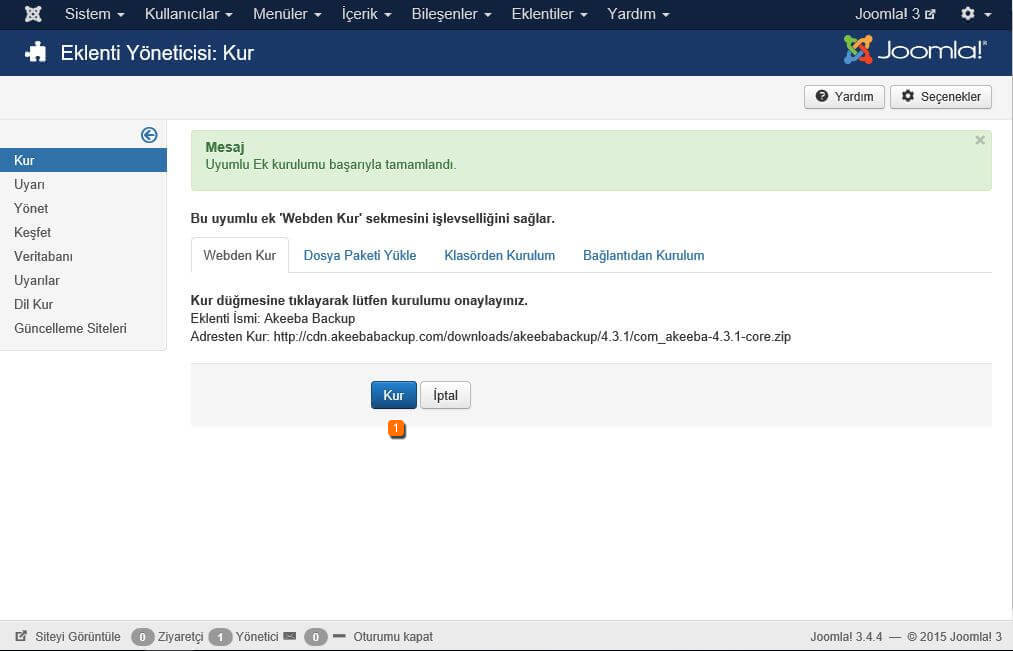Click the Siteyi Görüntüle external link icon
This screenshot has width=1013, height=651.
(21, 636)
